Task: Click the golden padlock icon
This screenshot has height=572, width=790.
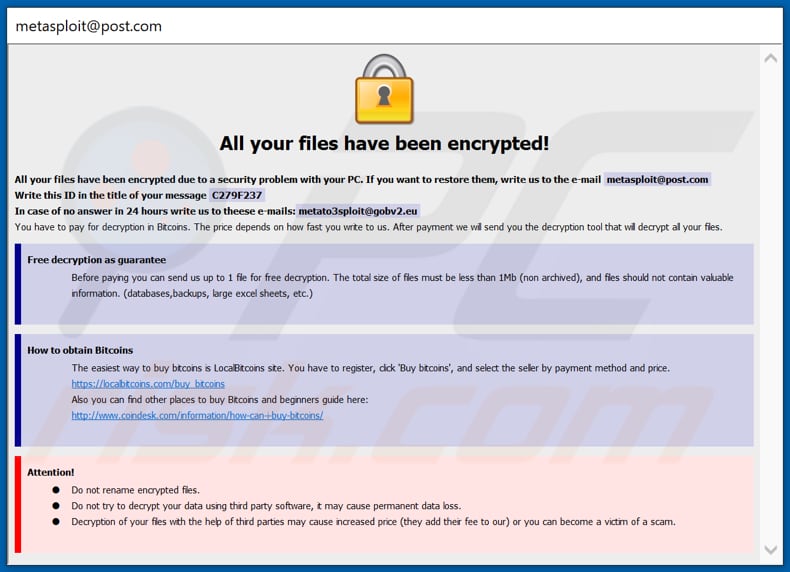Action: [x=384, y=90]
